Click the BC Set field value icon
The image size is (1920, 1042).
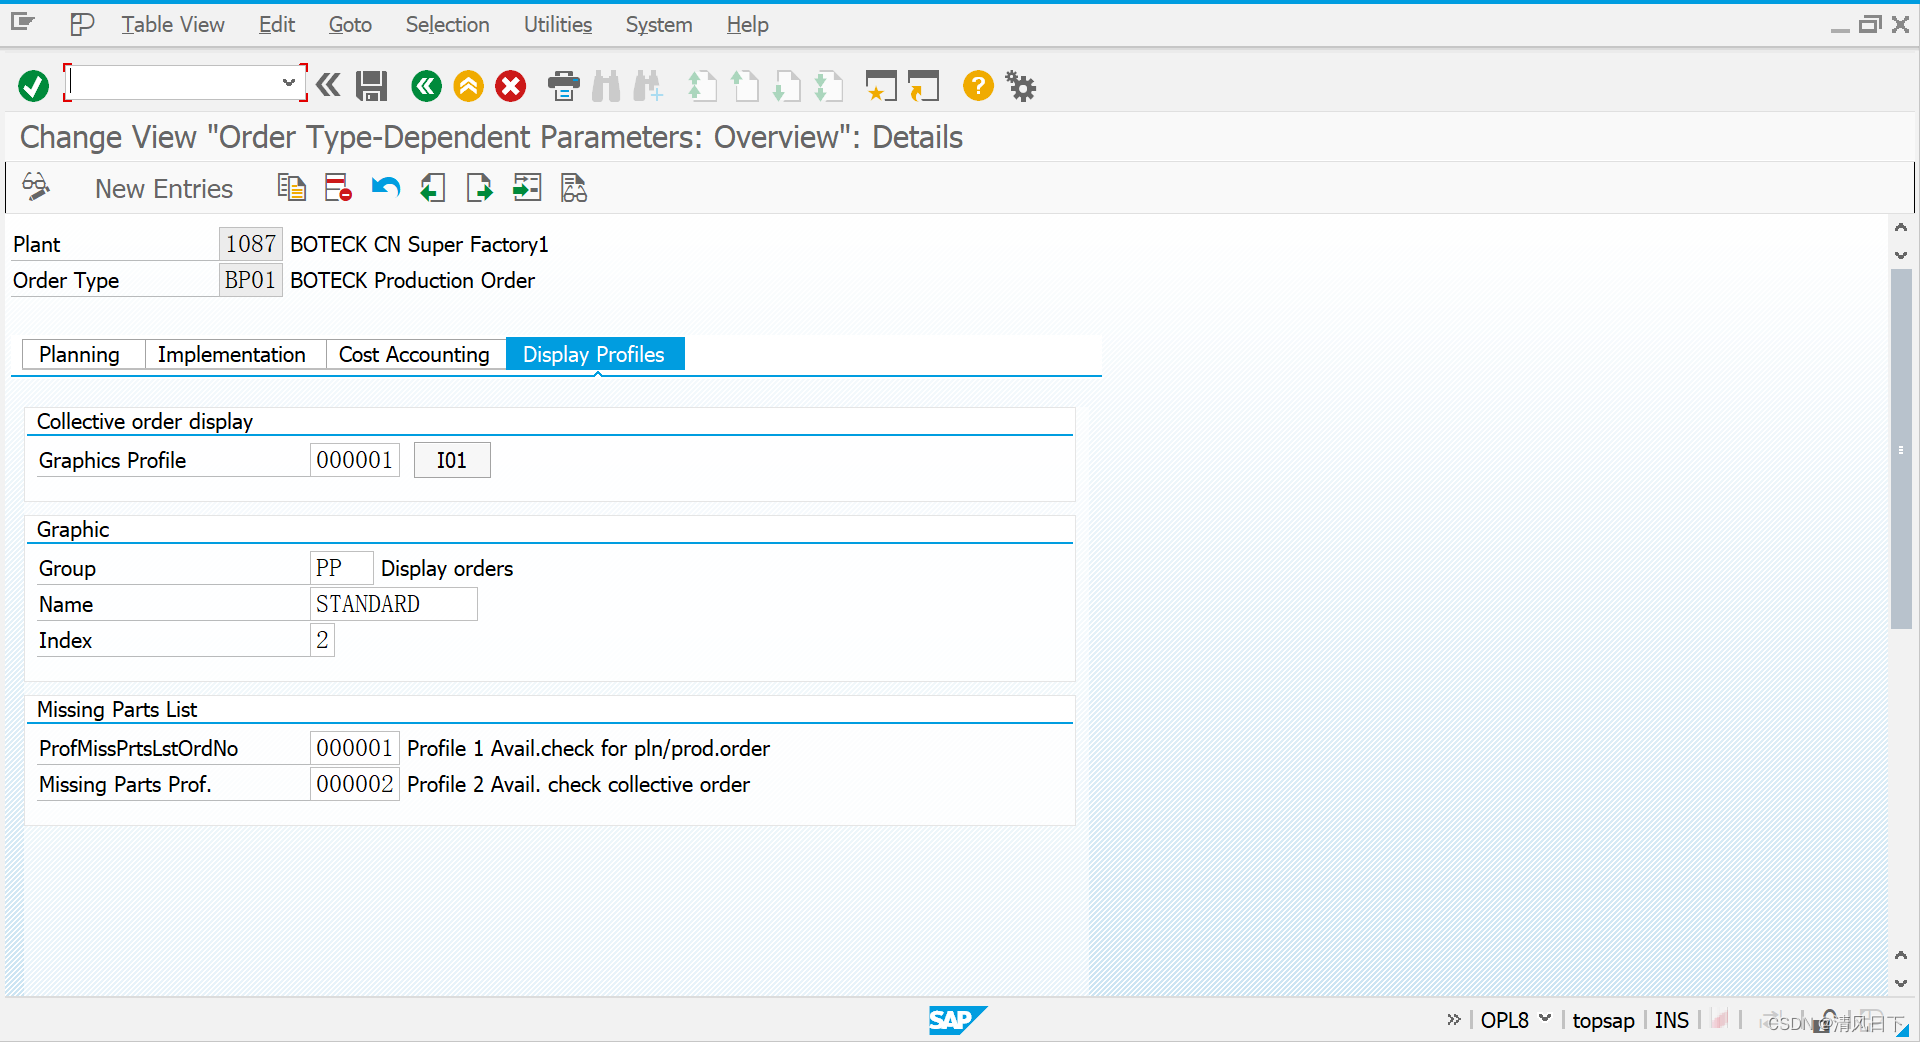coord(574,187)
